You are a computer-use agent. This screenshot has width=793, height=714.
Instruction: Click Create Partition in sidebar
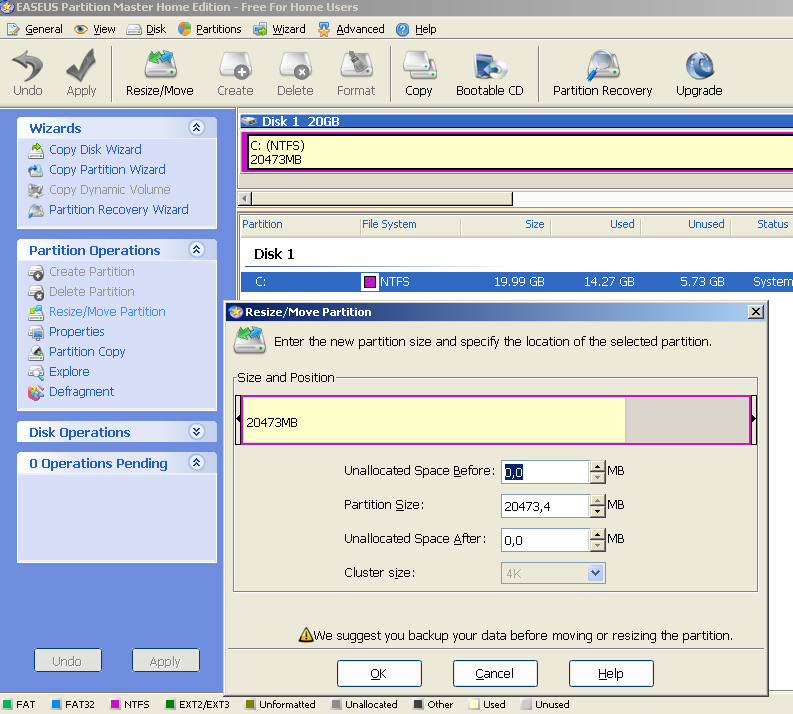[x=92, y=272]
